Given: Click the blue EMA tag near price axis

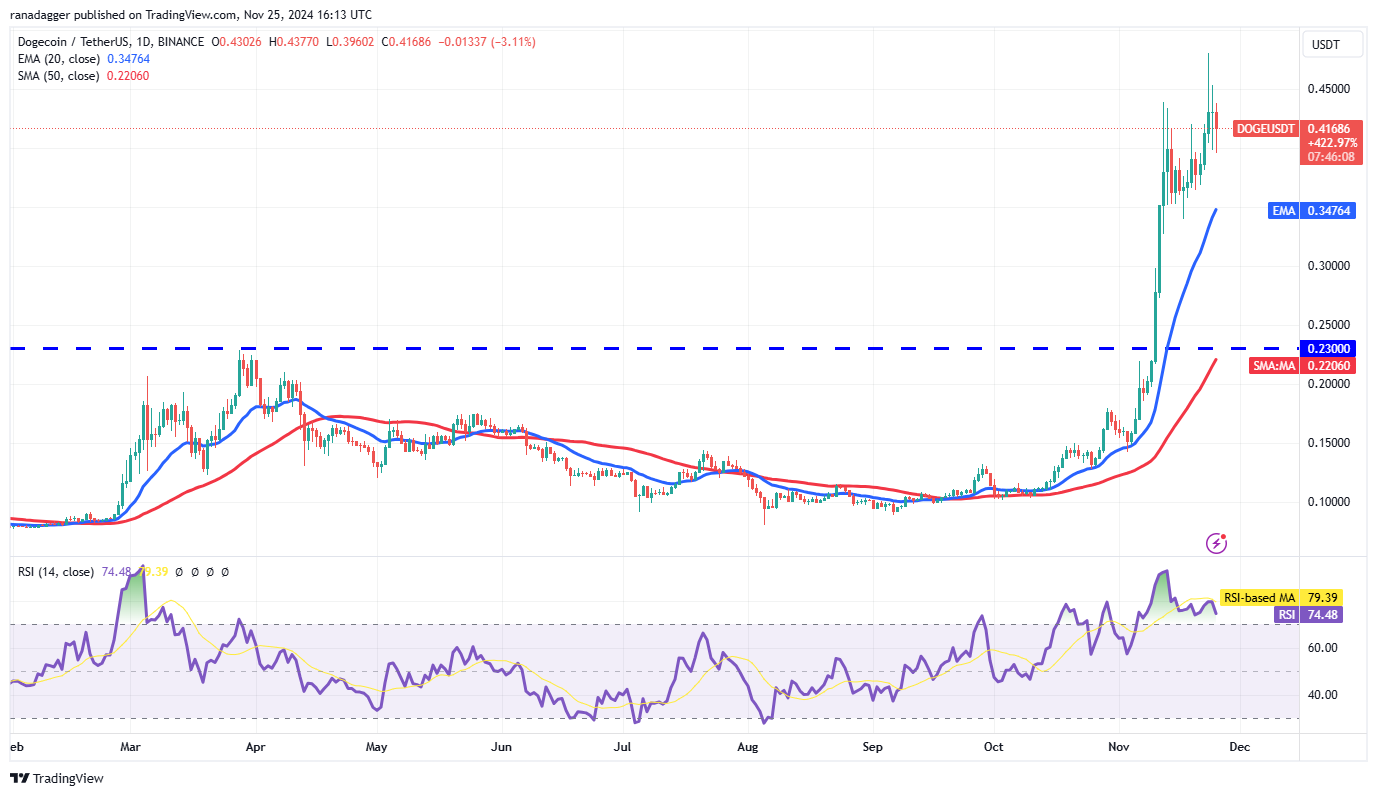Looking at the screenshot, I should pyautogui.click(x=1283, y=211).
